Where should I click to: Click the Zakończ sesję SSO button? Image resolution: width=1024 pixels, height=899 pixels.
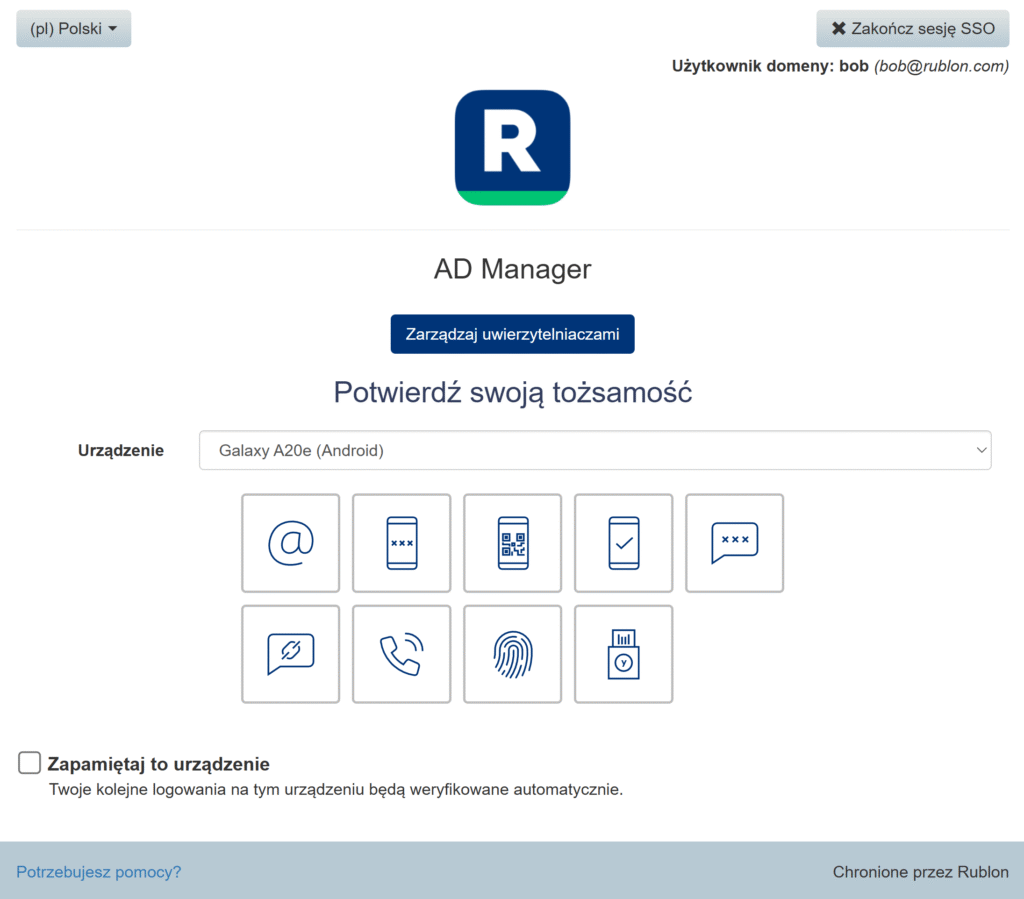coord(912,28)
